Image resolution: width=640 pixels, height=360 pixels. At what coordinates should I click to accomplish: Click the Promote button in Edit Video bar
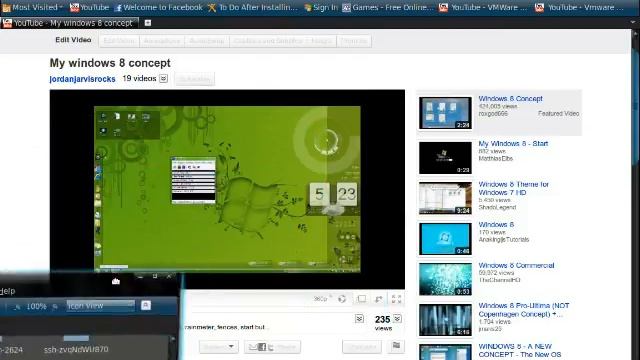point(354,41)
